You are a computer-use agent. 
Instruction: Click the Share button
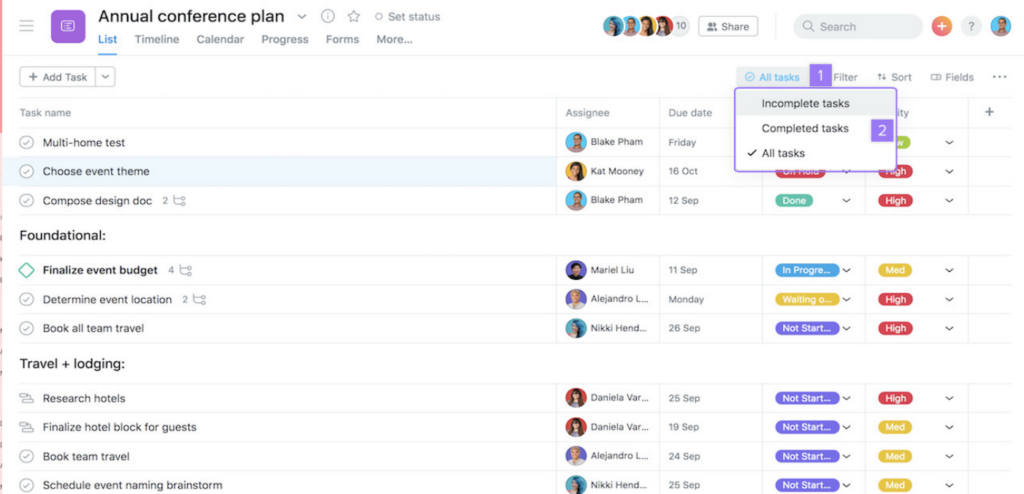(727, 27)
